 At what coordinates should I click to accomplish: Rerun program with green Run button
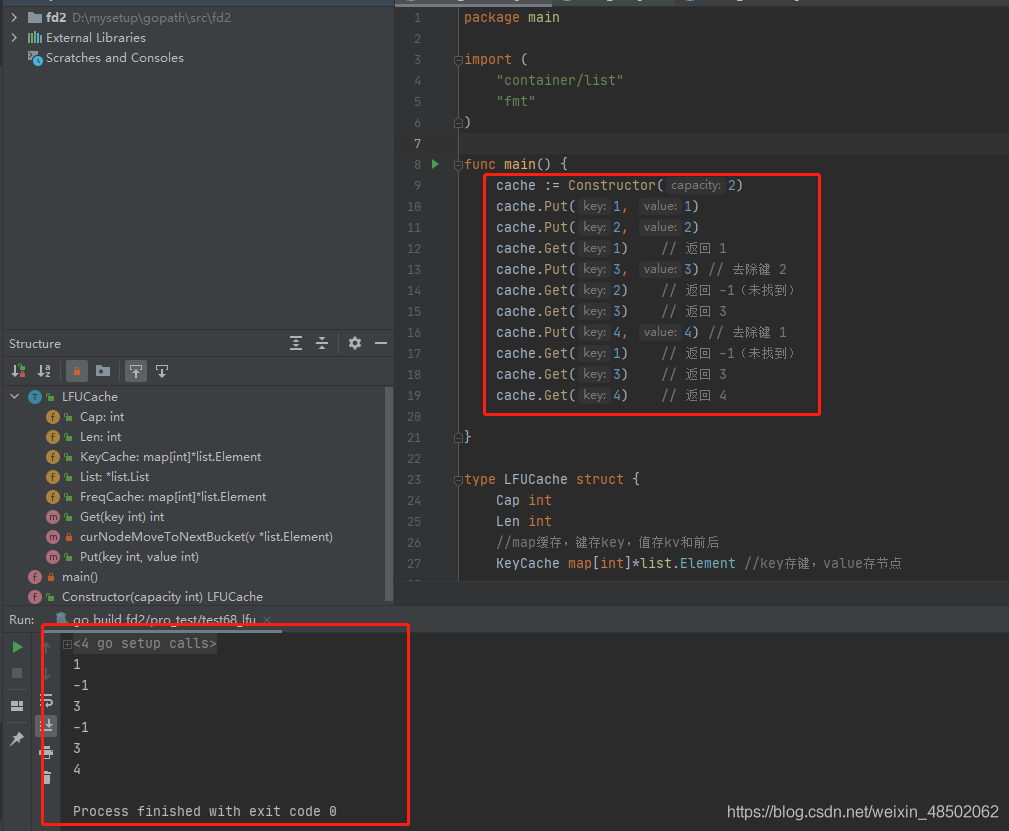[x=17, y=647]
